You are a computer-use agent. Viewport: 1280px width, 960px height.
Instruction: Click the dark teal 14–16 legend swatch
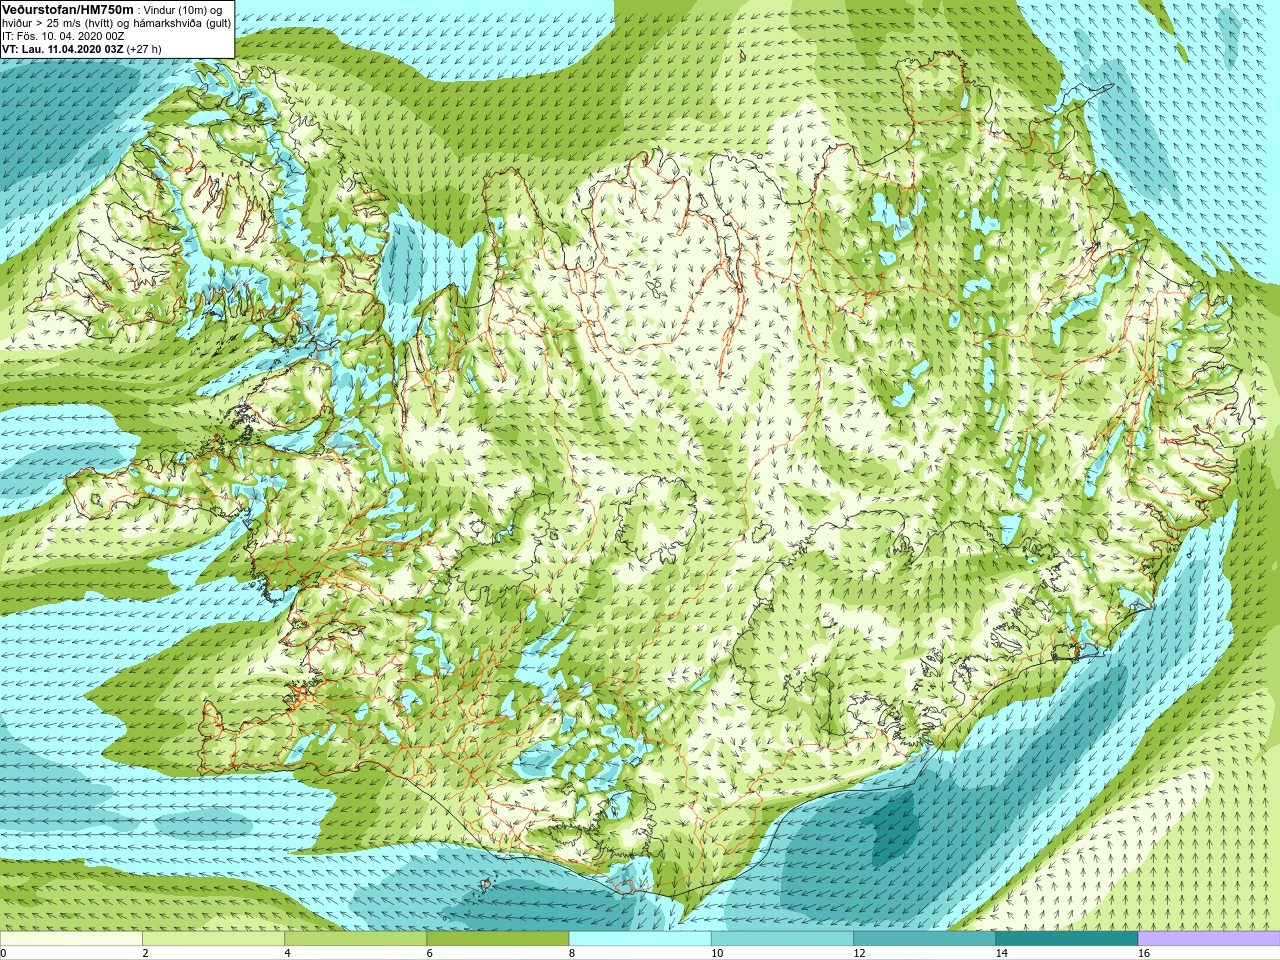pyautogui.click(x=1066, y=939)
